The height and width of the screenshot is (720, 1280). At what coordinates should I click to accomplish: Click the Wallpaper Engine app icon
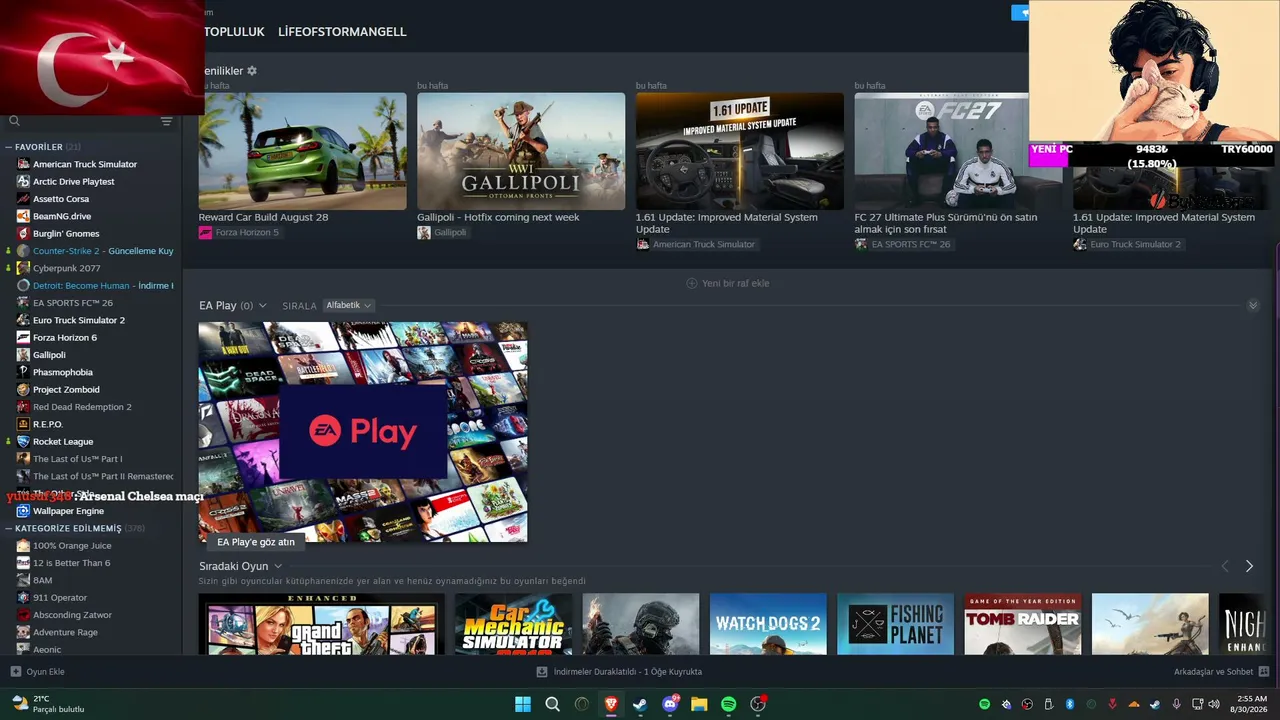23,511
